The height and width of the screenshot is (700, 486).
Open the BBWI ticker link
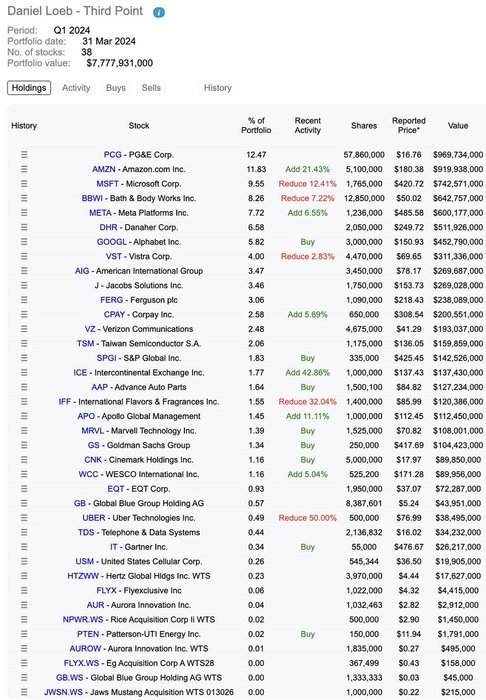pos(92,198)
